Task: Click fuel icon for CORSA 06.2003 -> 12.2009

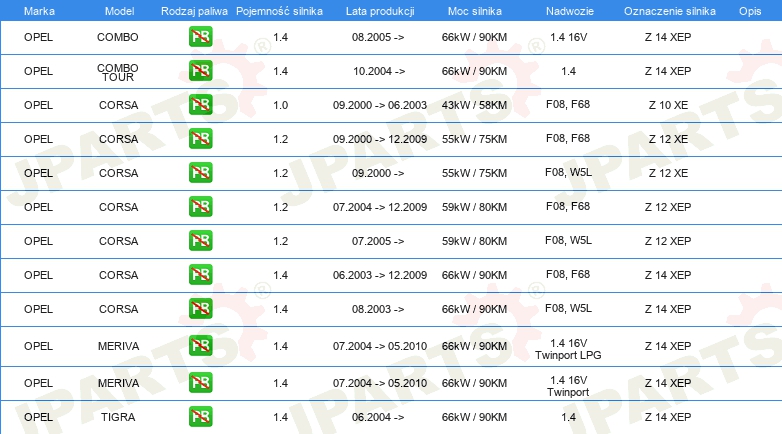Action: [x=200, y=274]
